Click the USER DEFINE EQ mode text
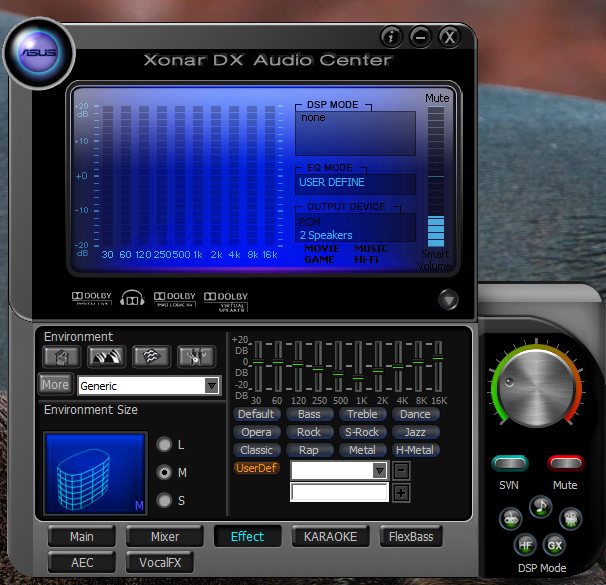This screenshot has width=606, height=585. click(332, 182)
